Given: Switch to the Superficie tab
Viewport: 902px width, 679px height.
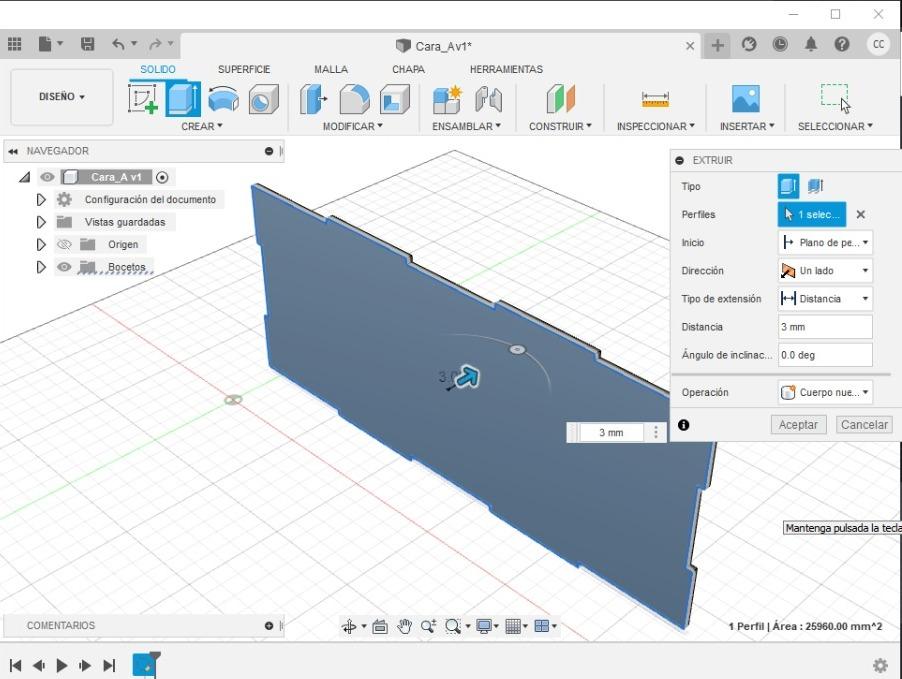Looking at the screenshot, I should coord(244,69).
